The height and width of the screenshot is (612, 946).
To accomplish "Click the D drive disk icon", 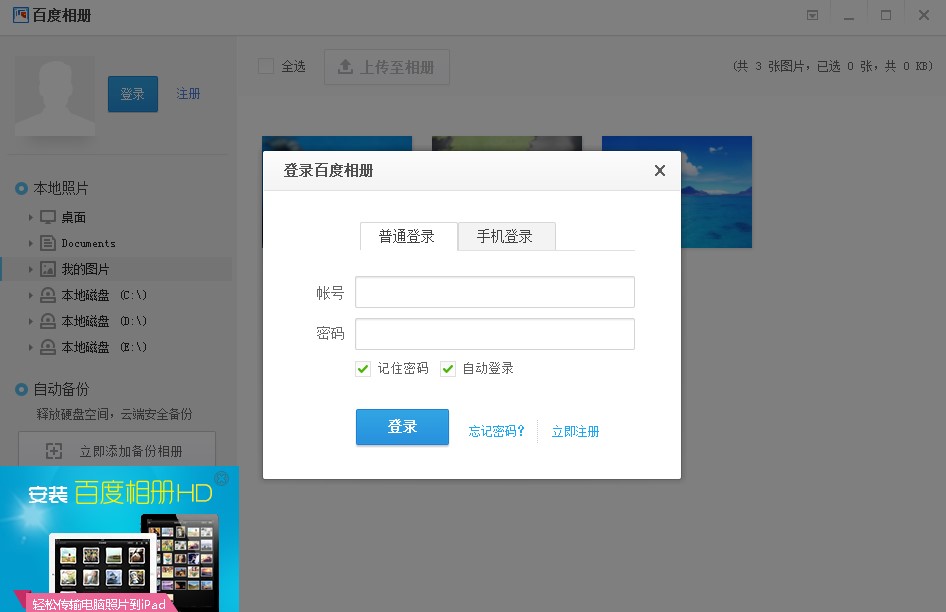I will (x=48, y=320).
